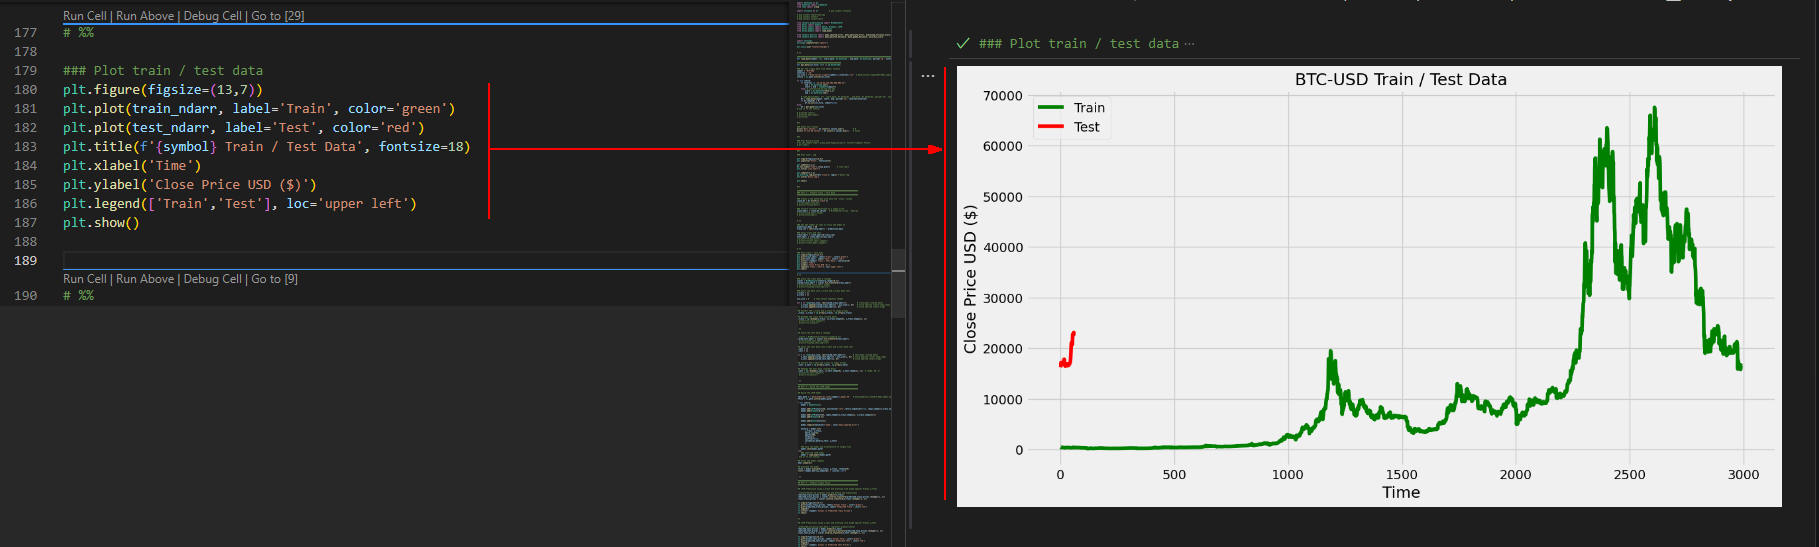Click the minimap slider in the editor

point(898,283)
